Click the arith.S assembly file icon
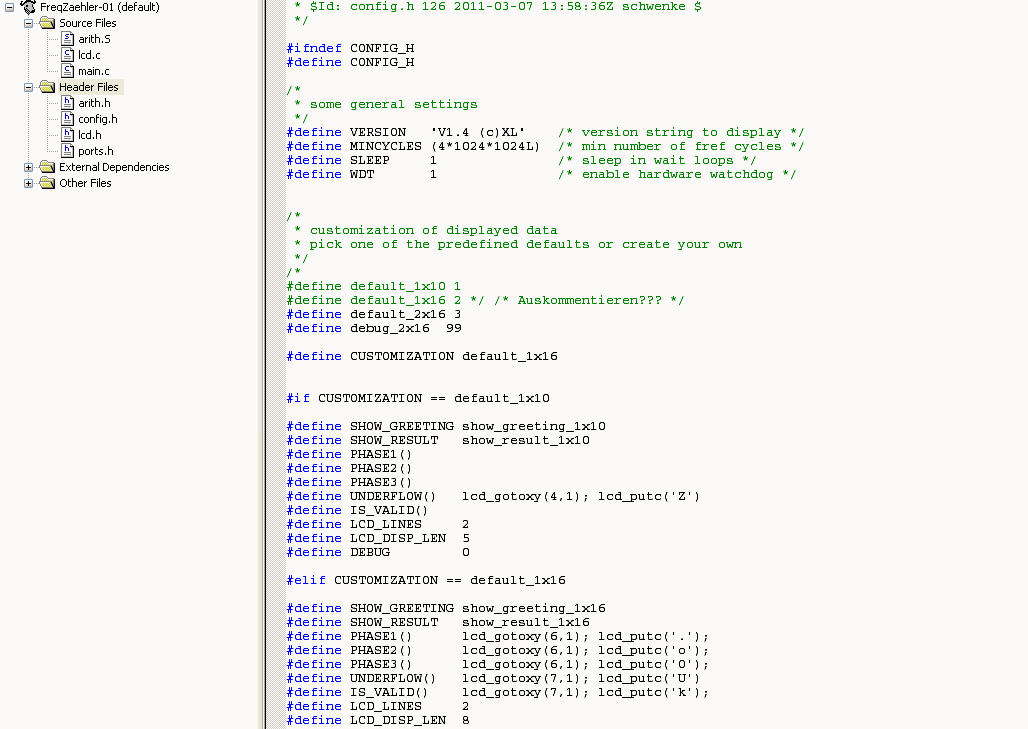Viewport: 1028px width, 729px height. pyautogui.click(x=68, y=39)
